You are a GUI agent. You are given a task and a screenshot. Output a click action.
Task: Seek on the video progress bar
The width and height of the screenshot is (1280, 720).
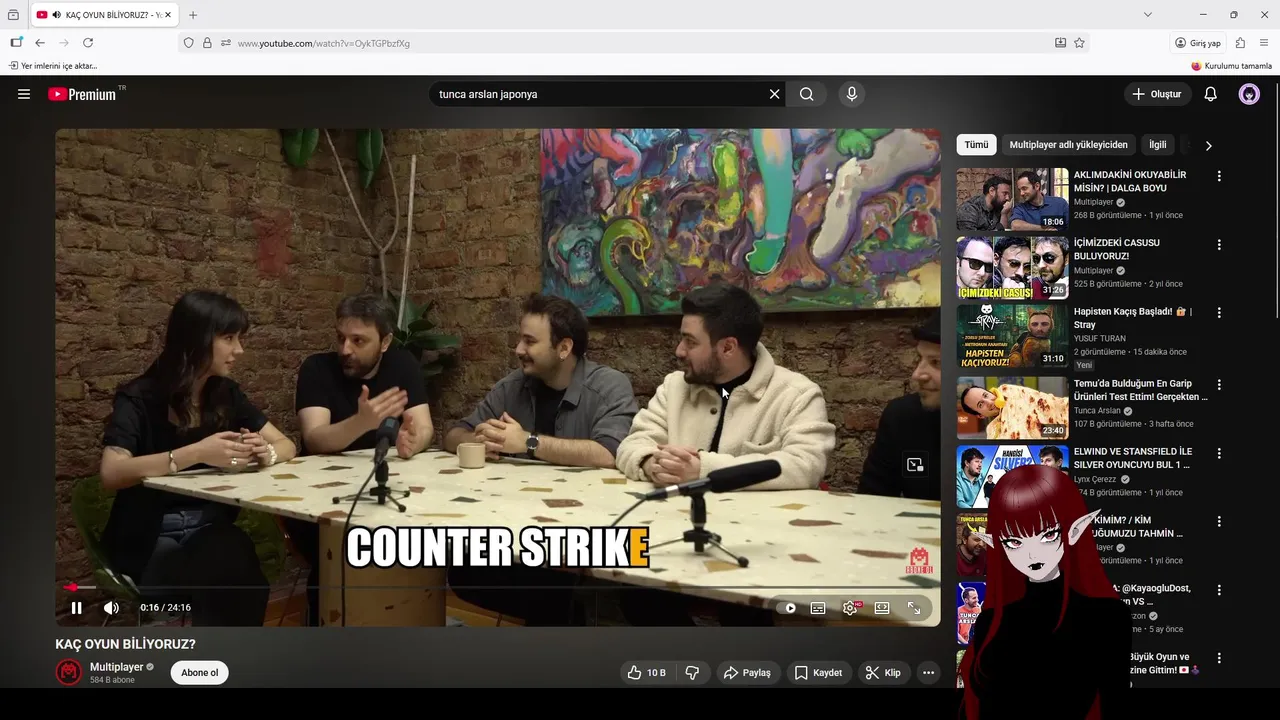497,587
